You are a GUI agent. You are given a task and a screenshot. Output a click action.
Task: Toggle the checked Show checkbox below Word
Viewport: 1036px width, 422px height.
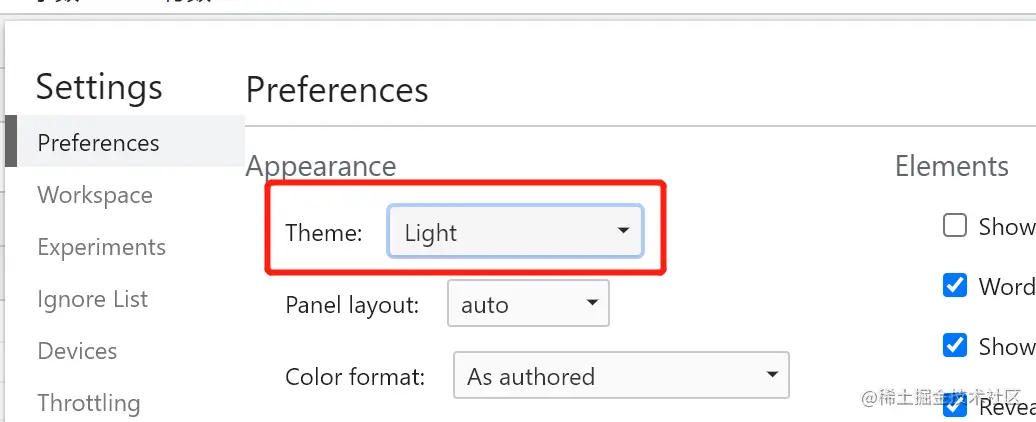pos(955,346)
